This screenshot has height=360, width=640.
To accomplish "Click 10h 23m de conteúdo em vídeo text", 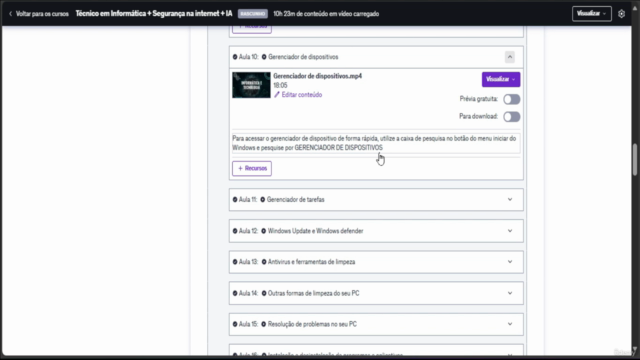I will point(326,14).
